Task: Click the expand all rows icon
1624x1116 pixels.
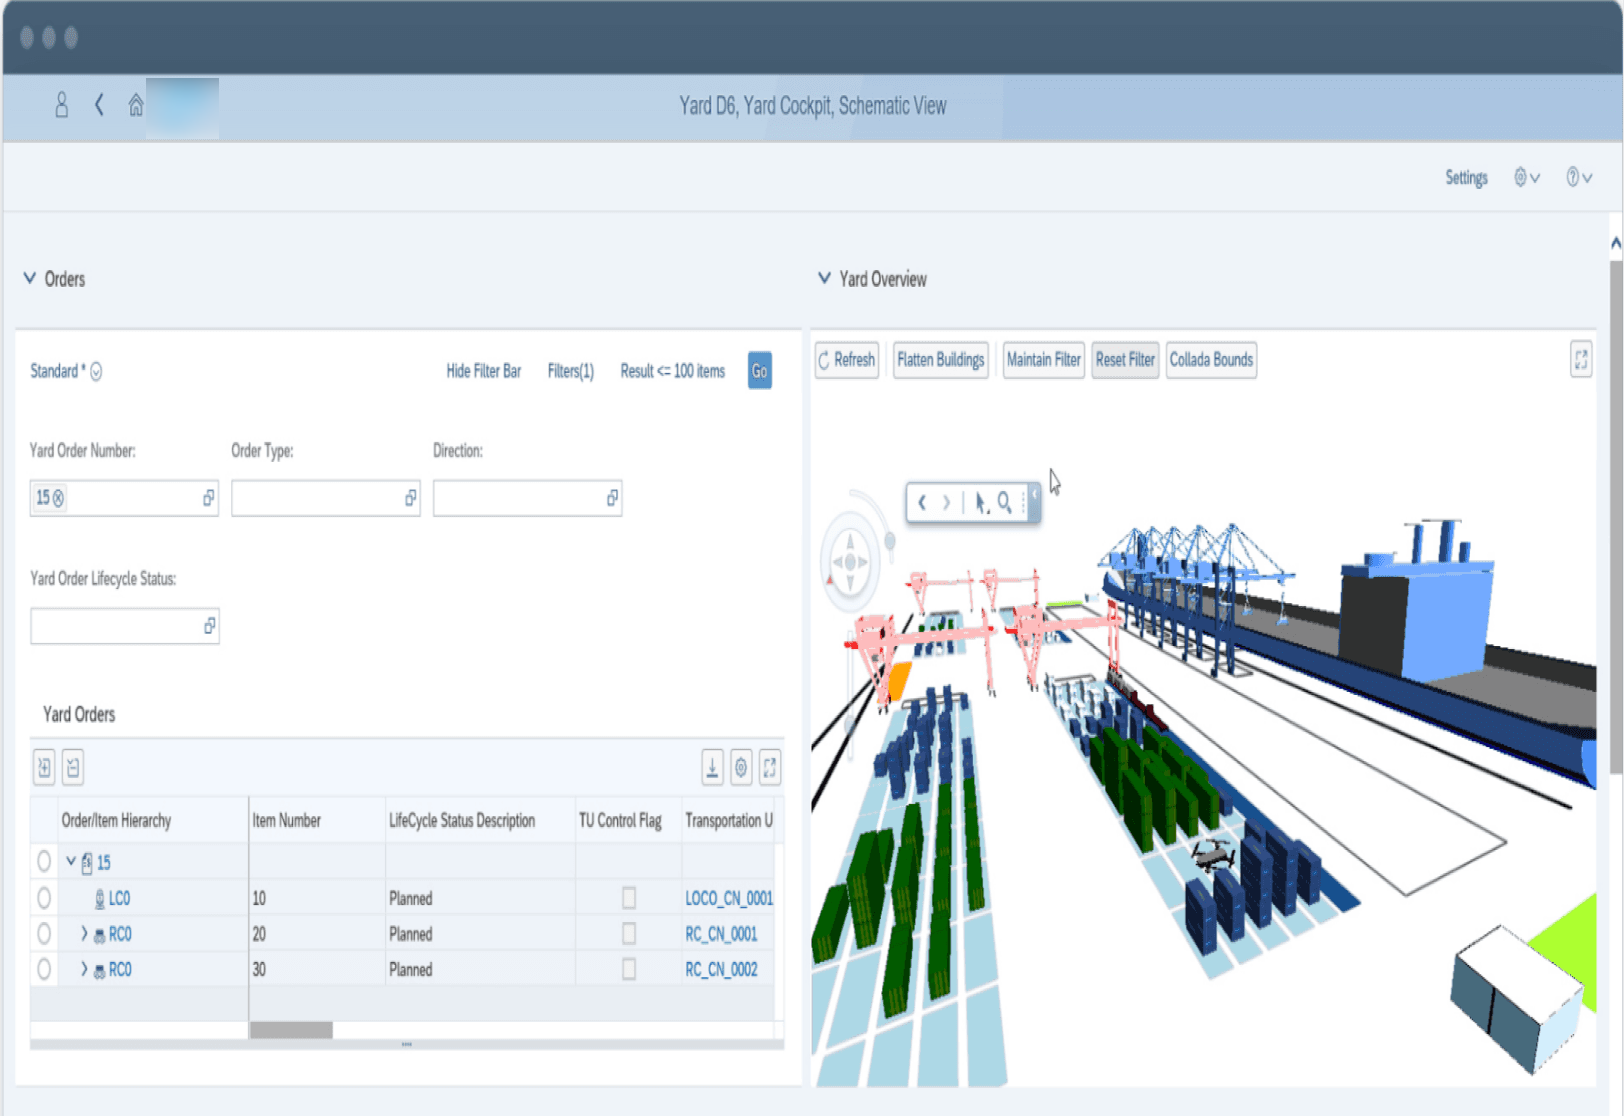Action: tap(44, 767)
